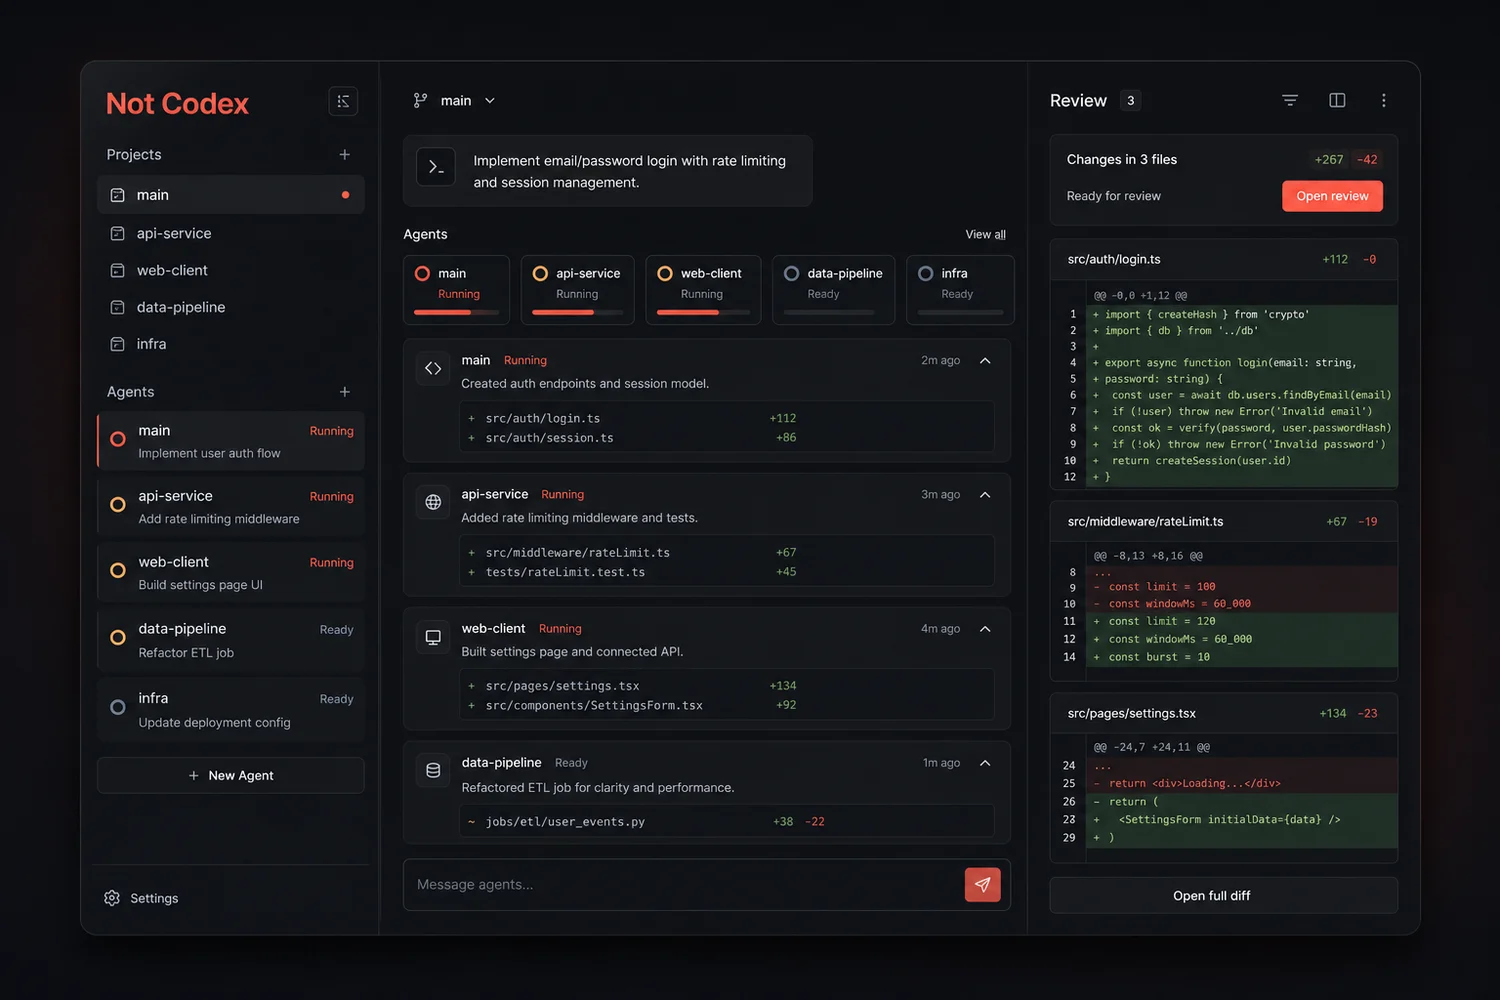Click the Open review button
The image size is (1500, 1000).
pyautogui.click(x=1332, y=196)
